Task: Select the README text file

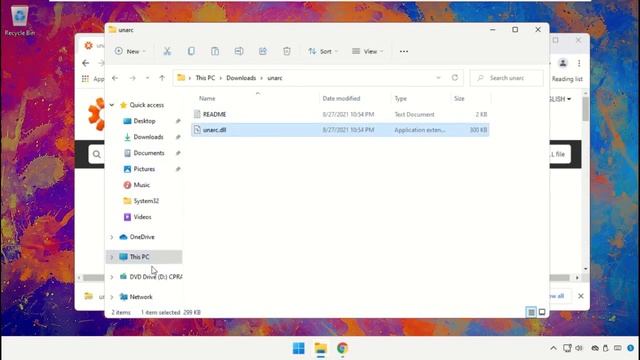Action: pyautogui.click(x=340, y=114)
